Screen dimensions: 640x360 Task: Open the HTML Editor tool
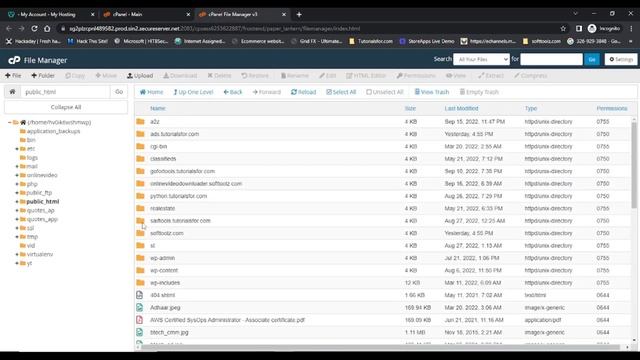coord(366,76)
